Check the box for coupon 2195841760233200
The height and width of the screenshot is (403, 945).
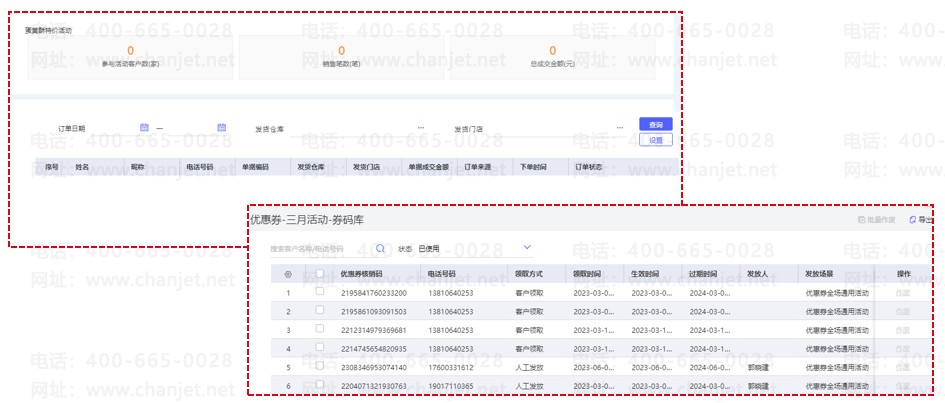click(x=320, y=291)
